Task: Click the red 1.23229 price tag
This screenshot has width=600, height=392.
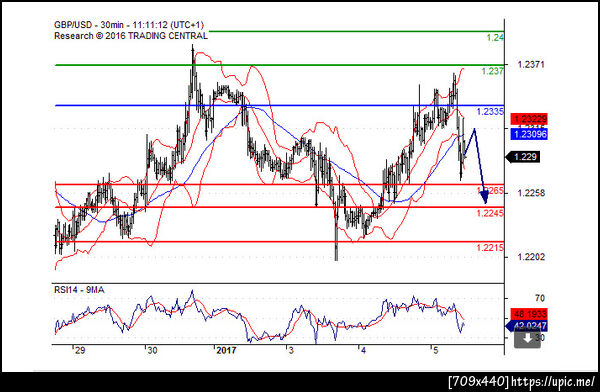Action: [530, 119]
